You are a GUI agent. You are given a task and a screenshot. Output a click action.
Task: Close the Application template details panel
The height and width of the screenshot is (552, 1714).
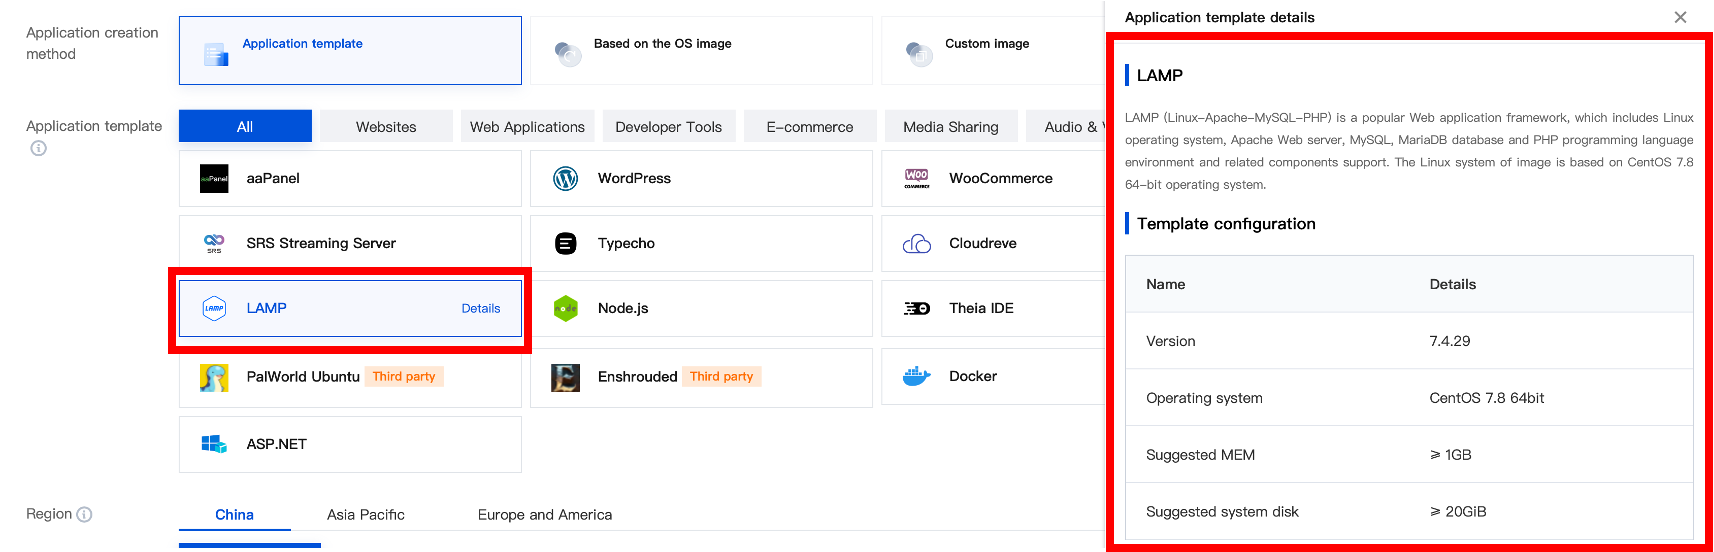[x=1680, y=17]
